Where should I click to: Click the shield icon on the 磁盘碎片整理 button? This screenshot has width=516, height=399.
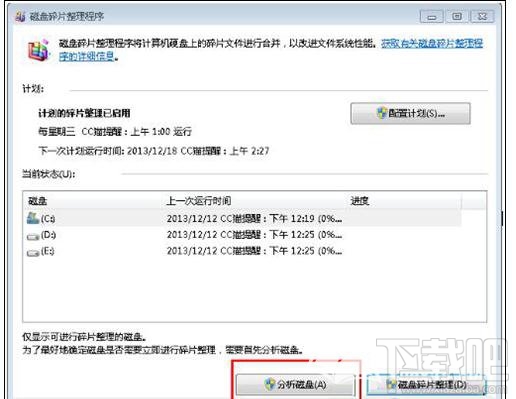pos(391,384)
